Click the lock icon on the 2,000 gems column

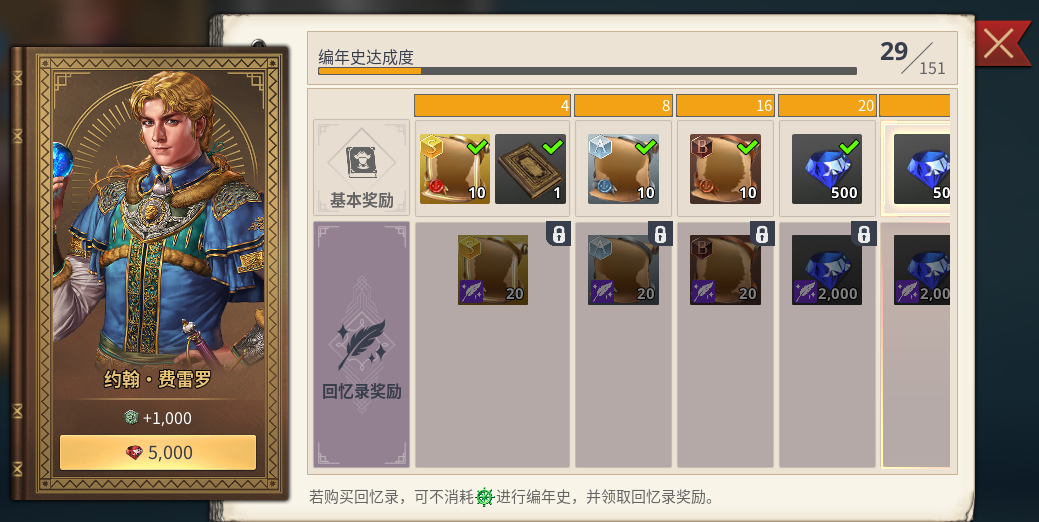coord(864,234)
